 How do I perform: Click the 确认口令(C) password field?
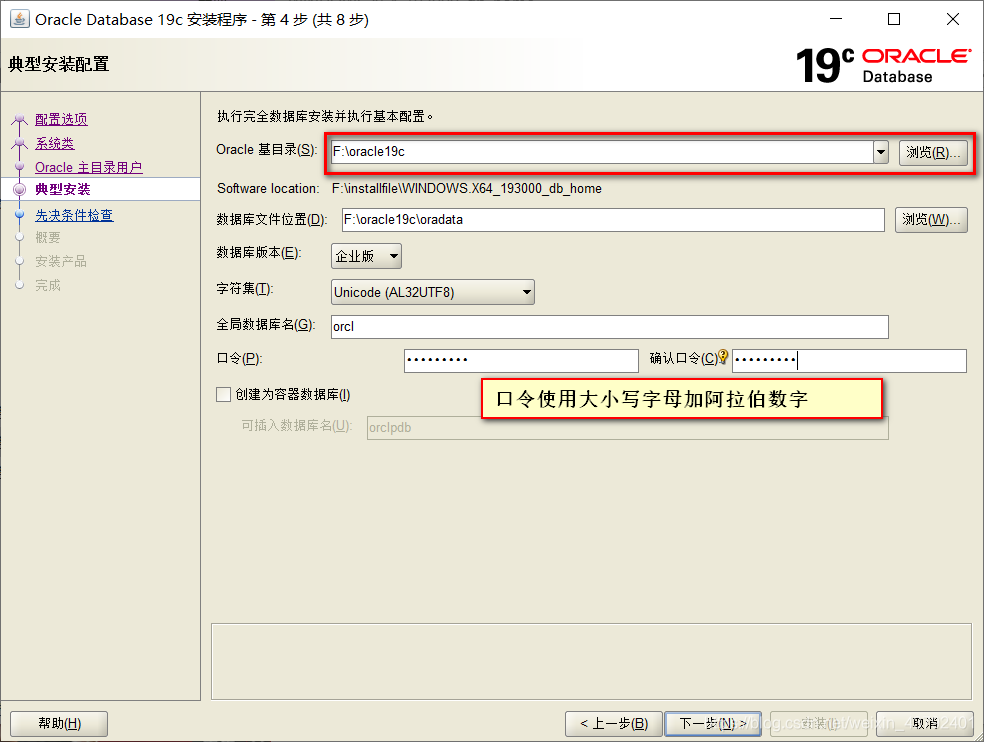click(x=849, y=360)
